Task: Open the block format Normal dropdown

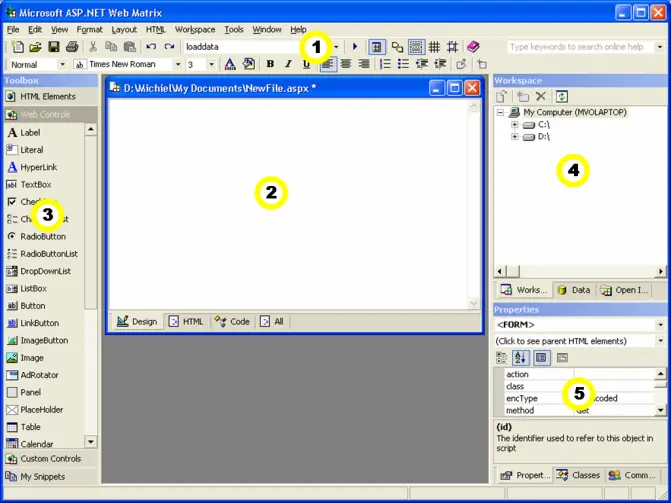Action: click(x=62, y=64)
